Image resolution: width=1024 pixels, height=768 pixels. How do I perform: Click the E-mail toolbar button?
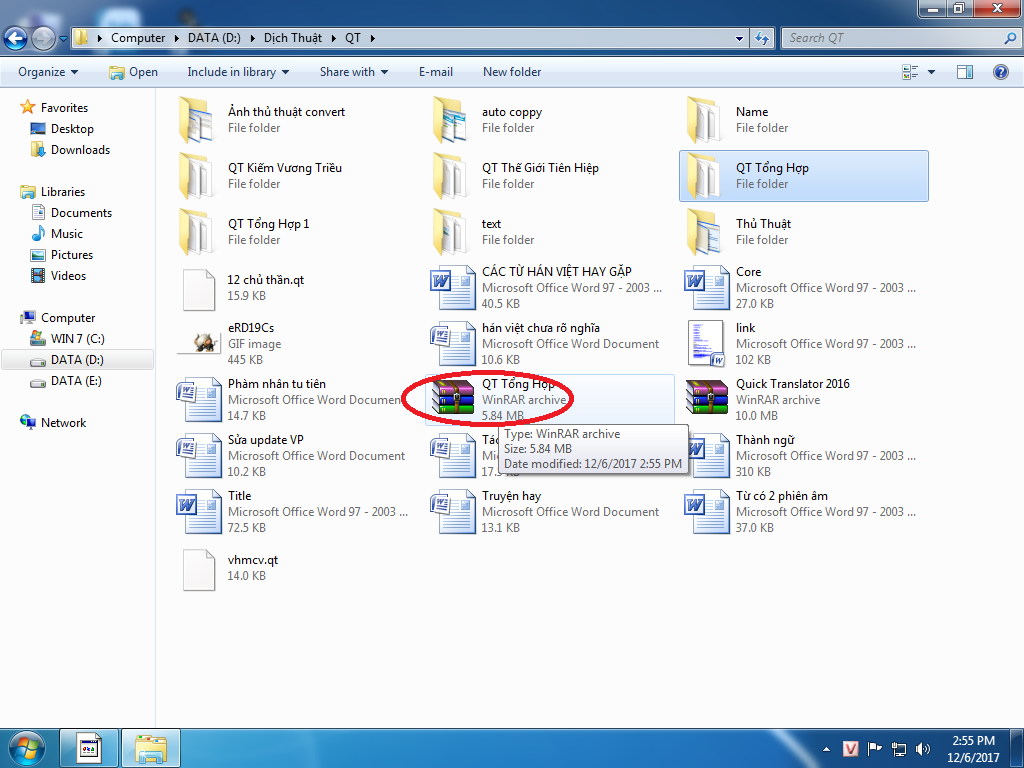coord(436,72)
